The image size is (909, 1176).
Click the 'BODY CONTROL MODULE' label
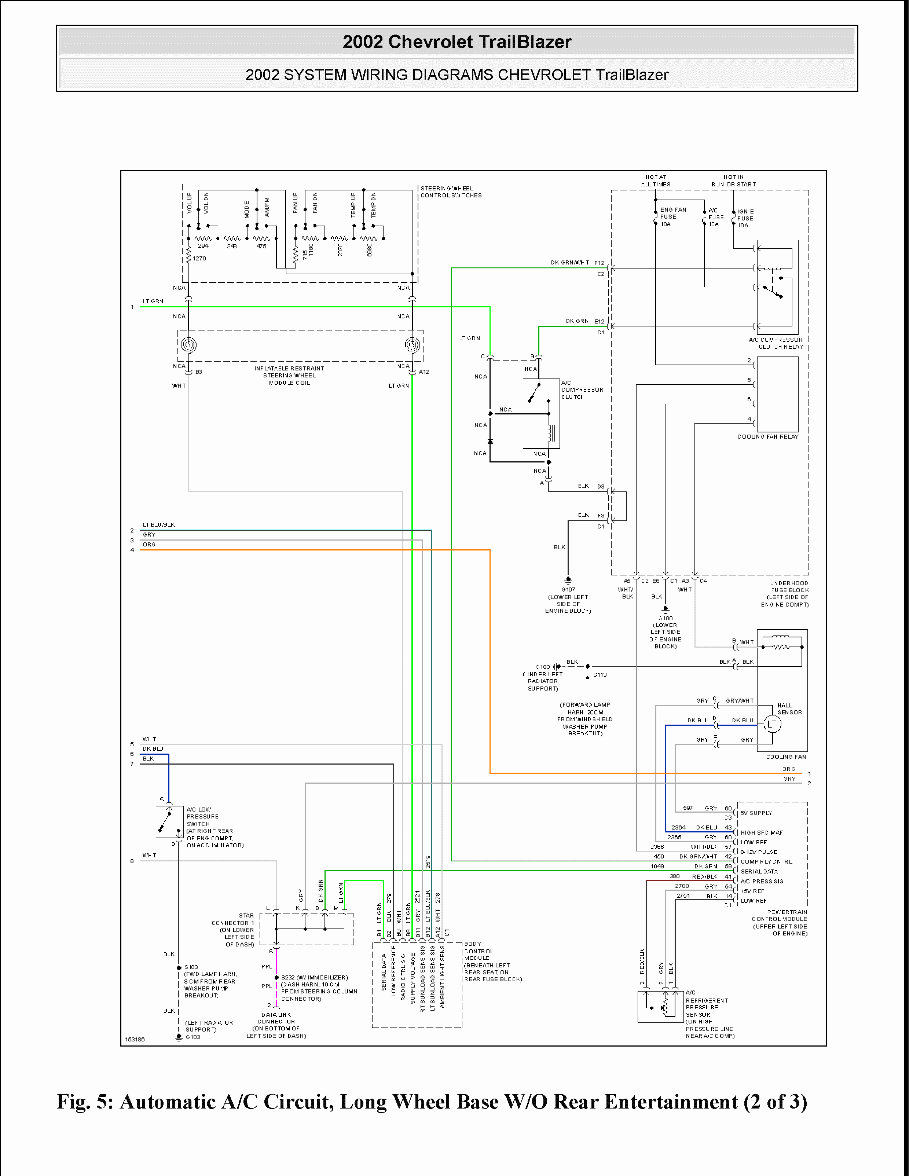click(x=477, y=952)
